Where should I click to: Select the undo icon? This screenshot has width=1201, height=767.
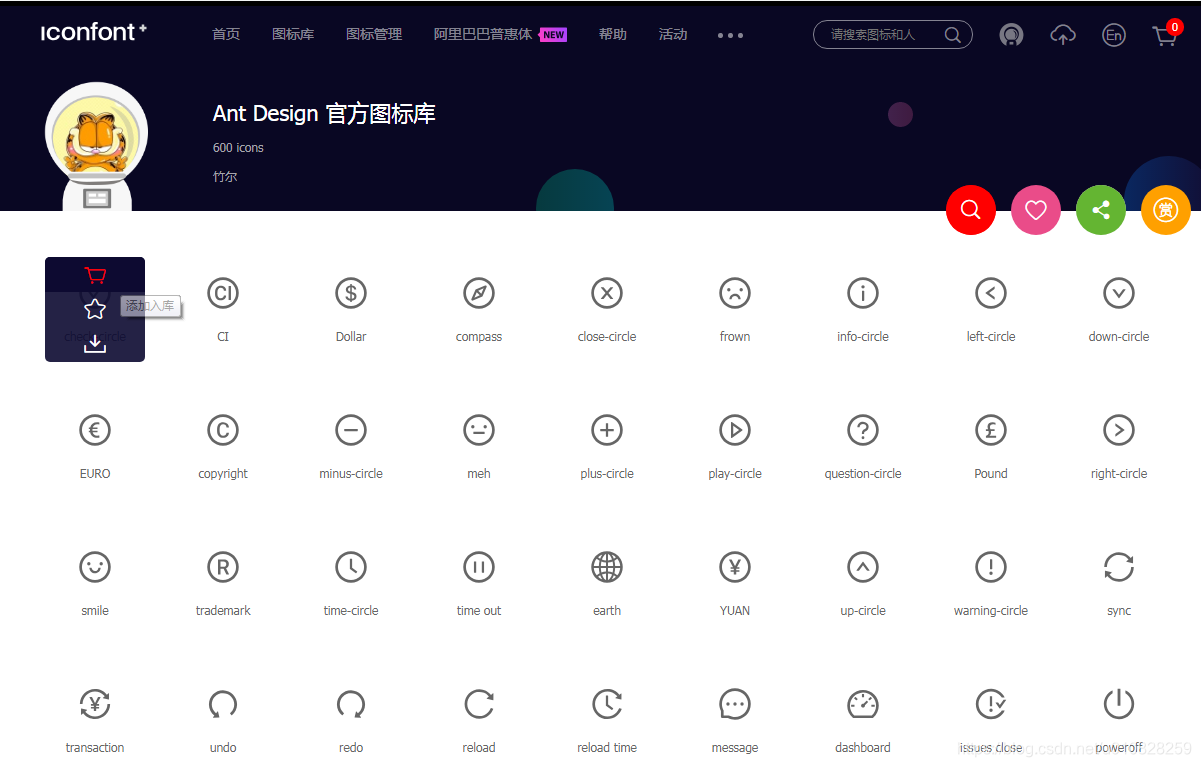click(223, 704)
